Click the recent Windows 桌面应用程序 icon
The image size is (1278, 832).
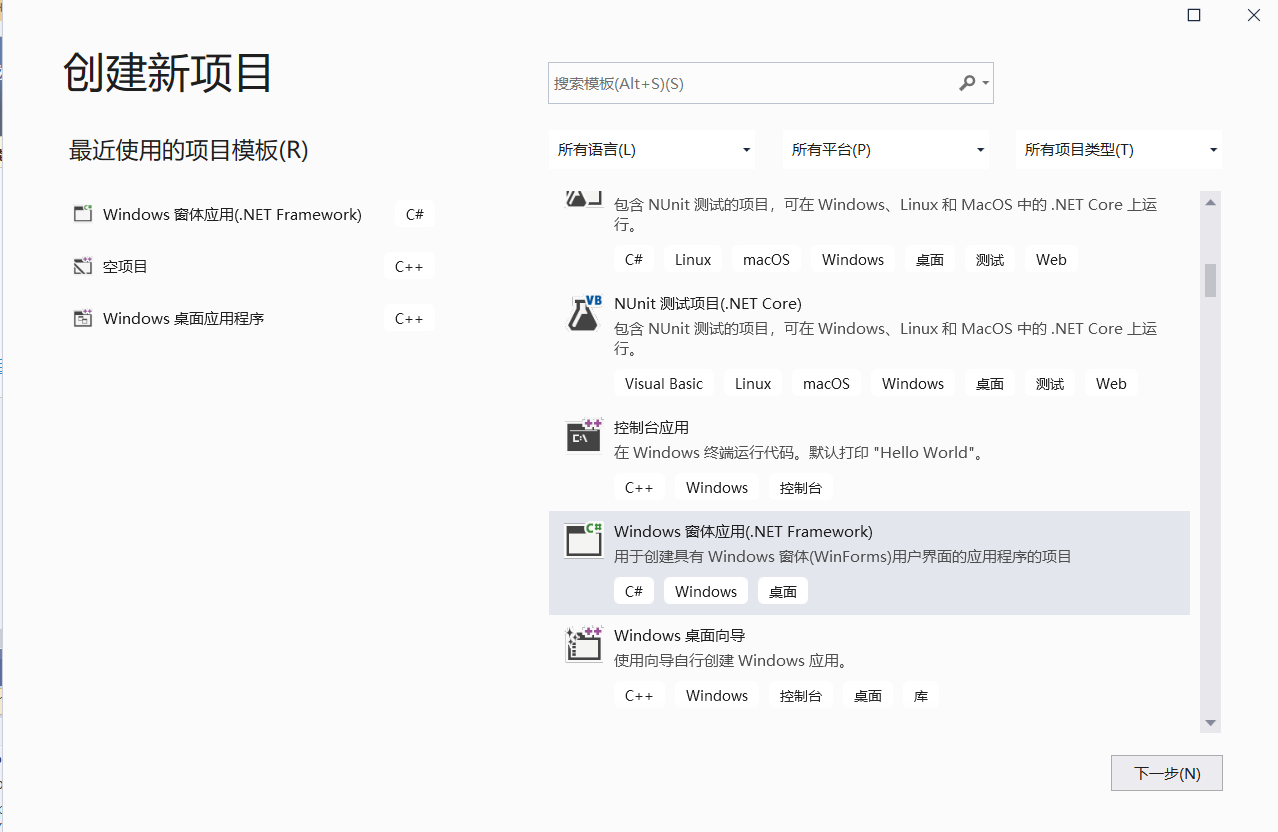(82, 318)
